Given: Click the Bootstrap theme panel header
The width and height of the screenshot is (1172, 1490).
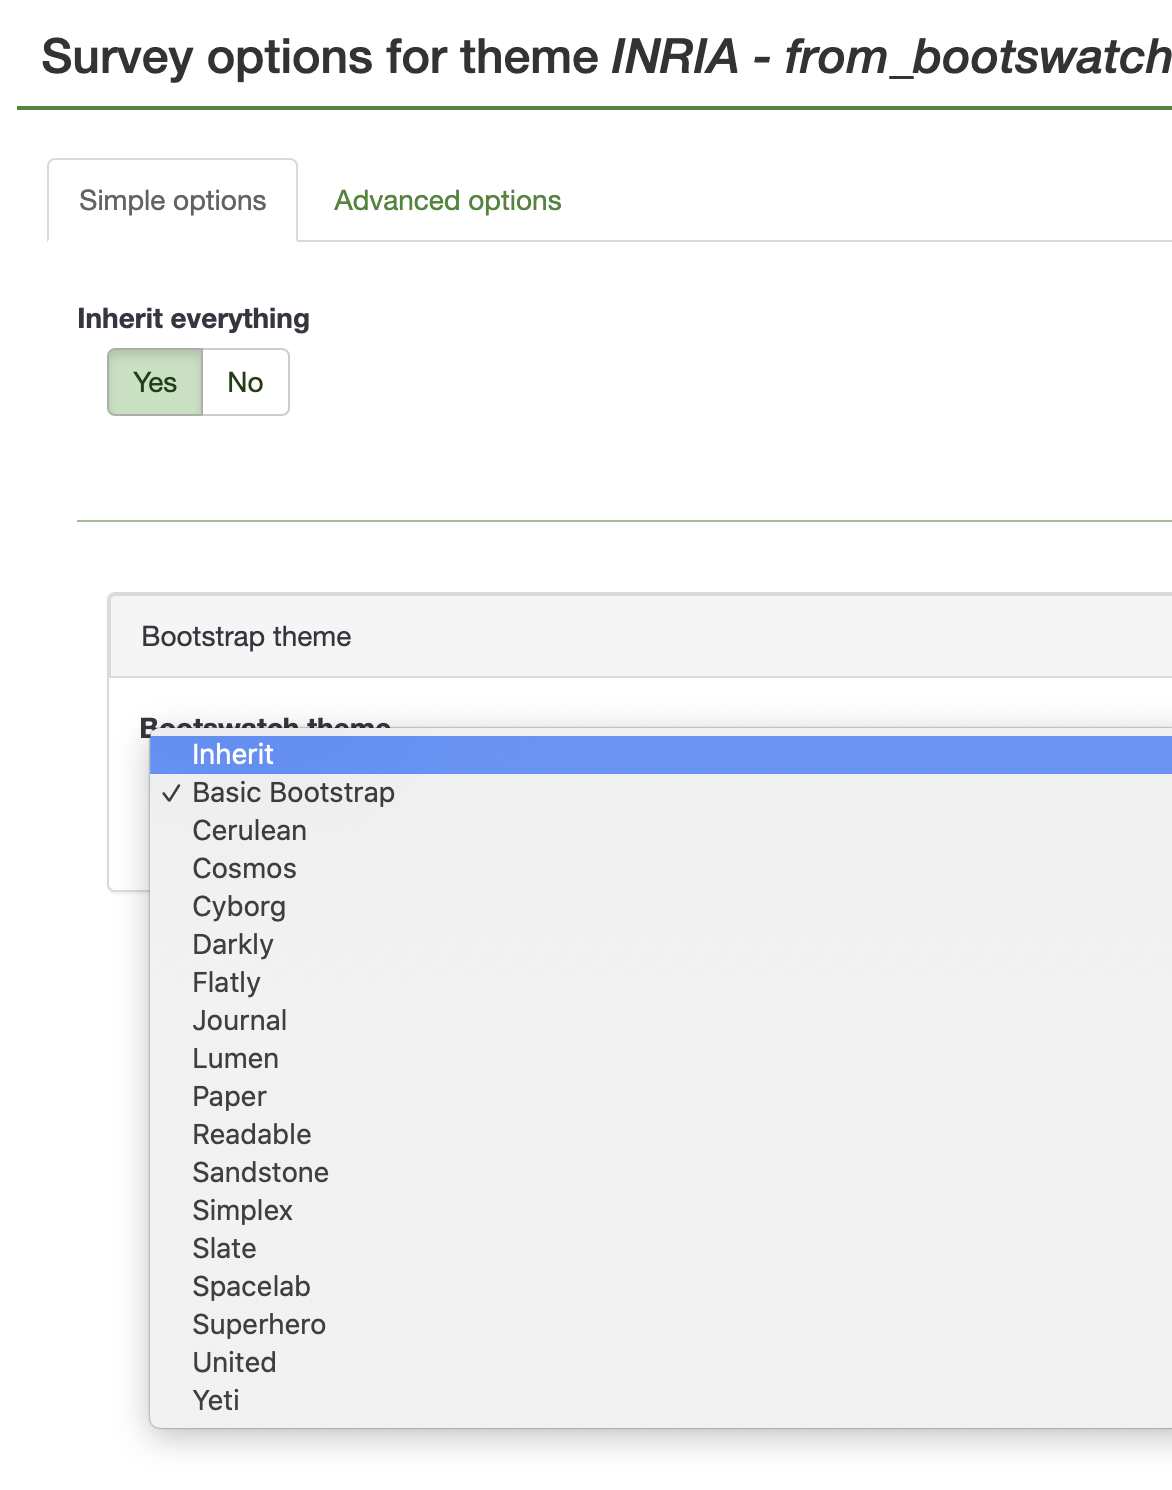Looking at the screenshot, I should tap(246, 637).
